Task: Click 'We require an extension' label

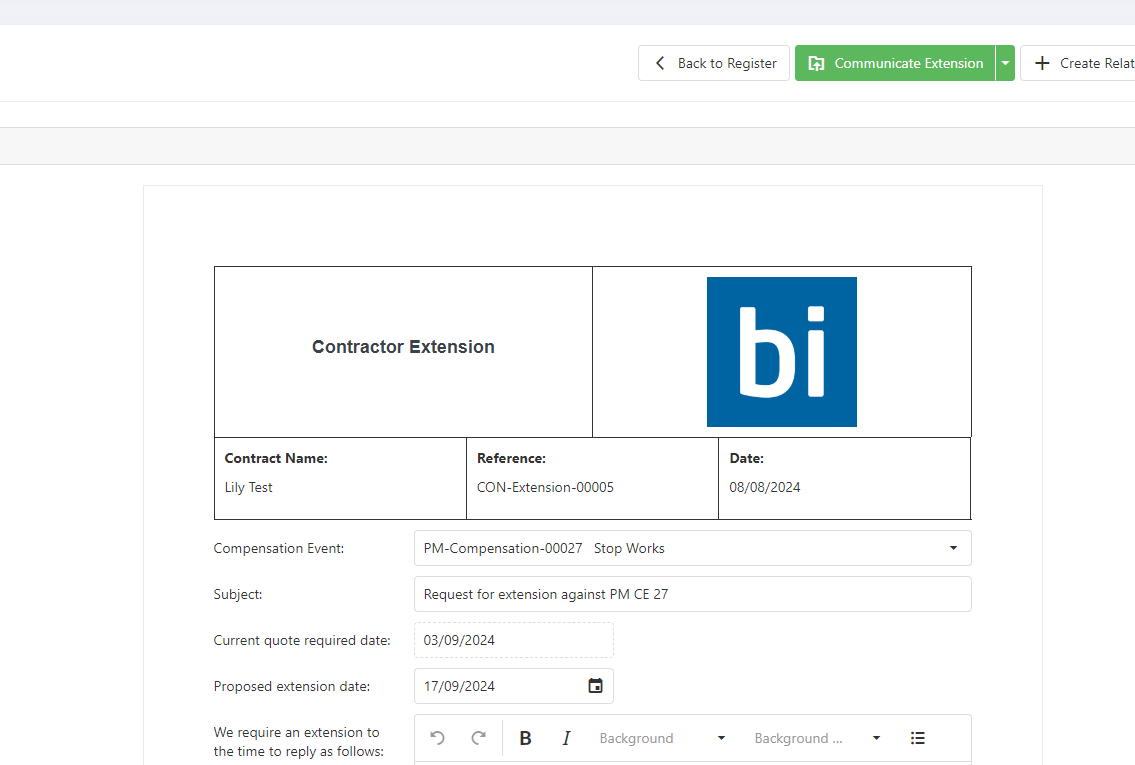Action: pyautogui.click(x=298, y=742)
